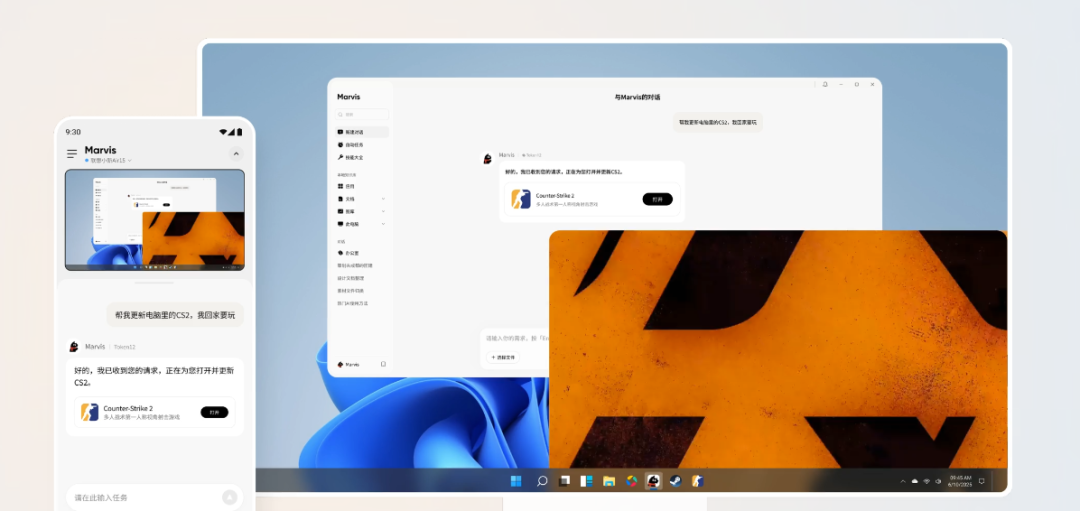Bring the orange Counter-Strike 2 window to the front
Image resolution: width=1080 pixels, height=511 pixels.
pyautogui.click(x=778, y=349)
